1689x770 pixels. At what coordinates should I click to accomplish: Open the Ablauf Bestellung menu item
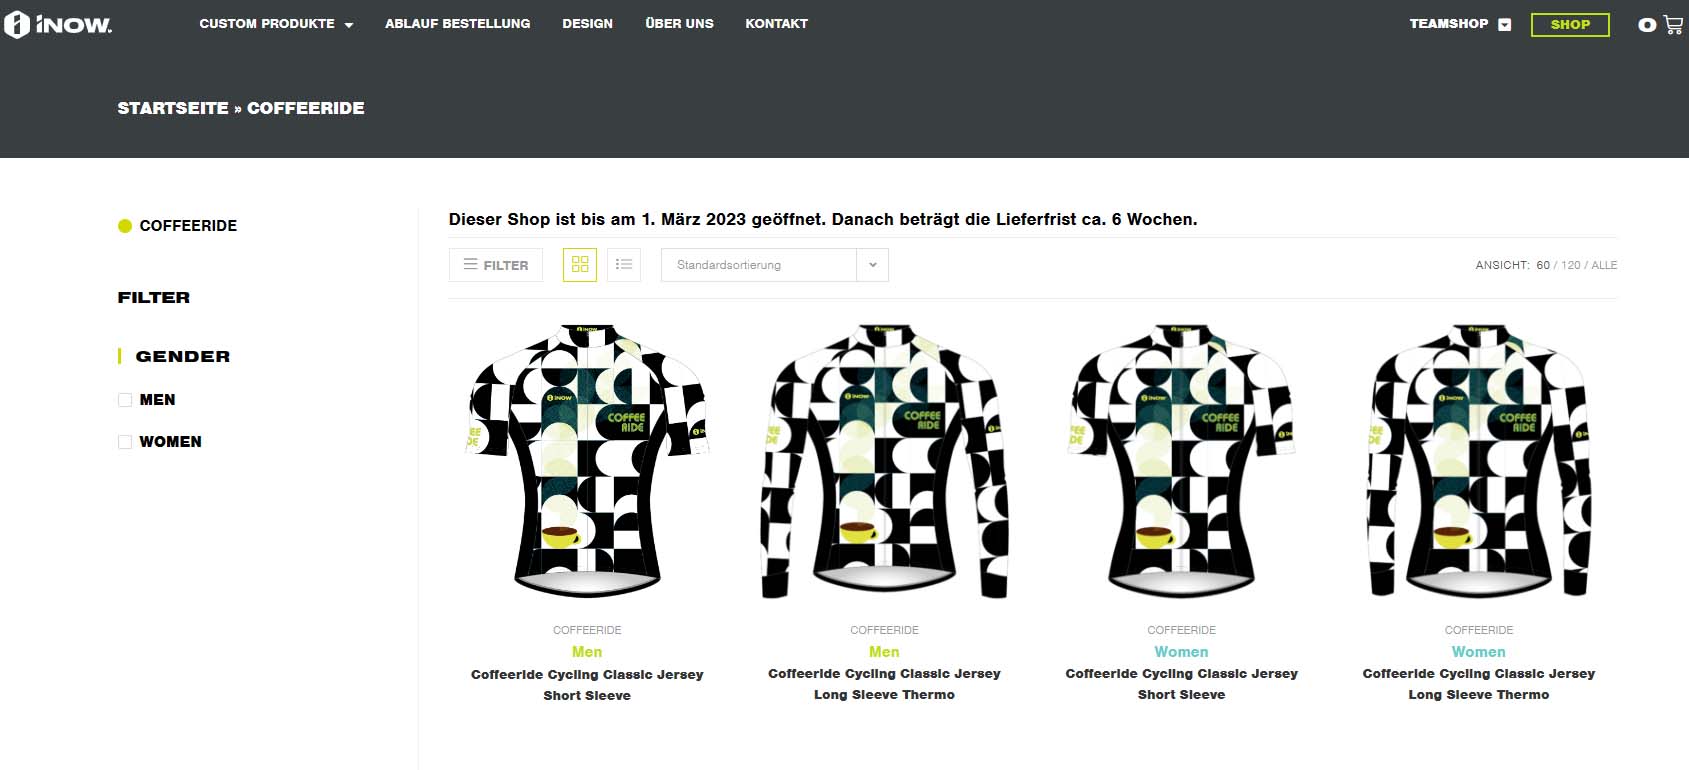click(458, 24)
